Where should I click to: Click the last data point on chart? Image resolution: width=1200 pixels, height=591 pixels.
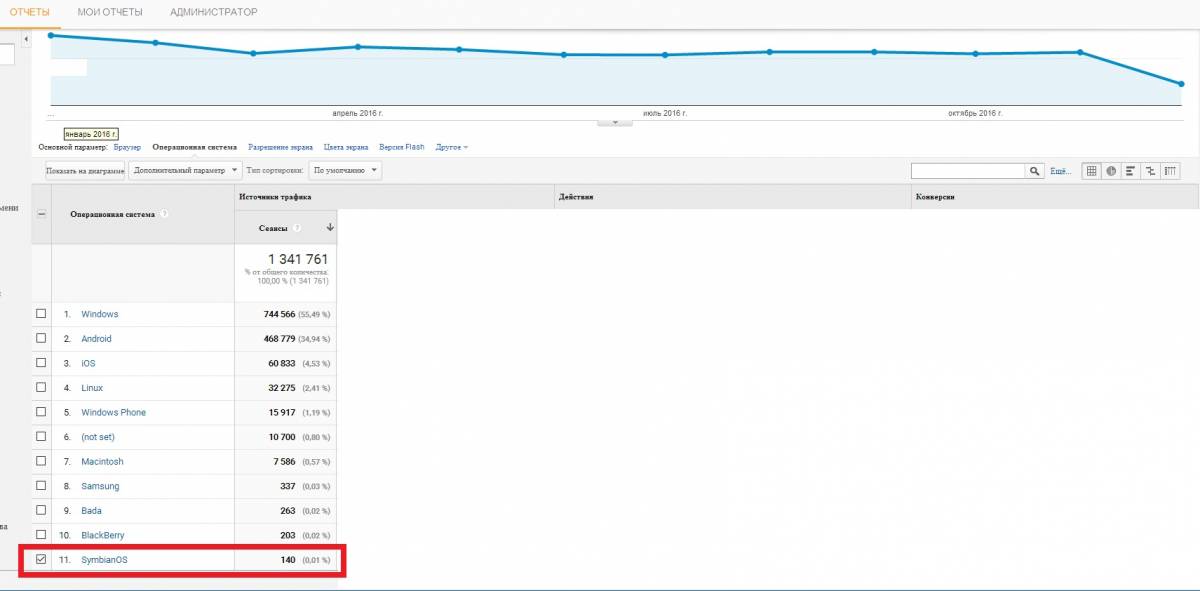point(1181,84)
